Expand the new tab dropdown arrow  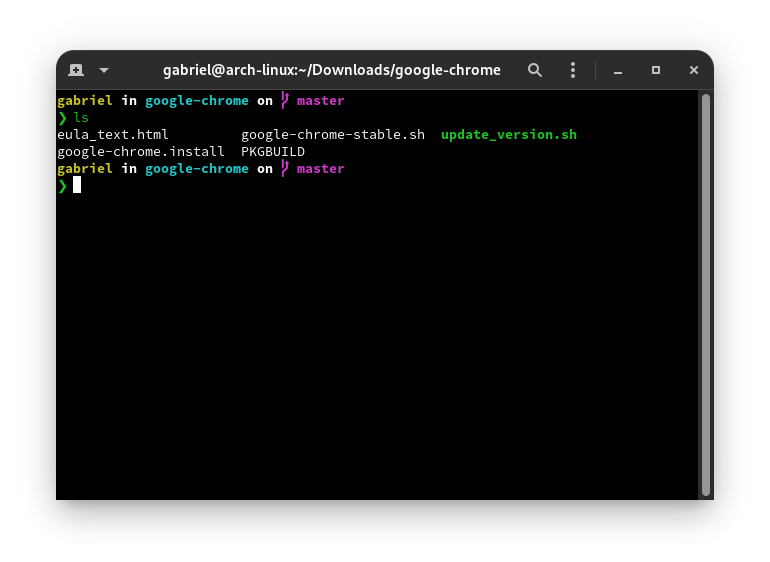point(103,70)
